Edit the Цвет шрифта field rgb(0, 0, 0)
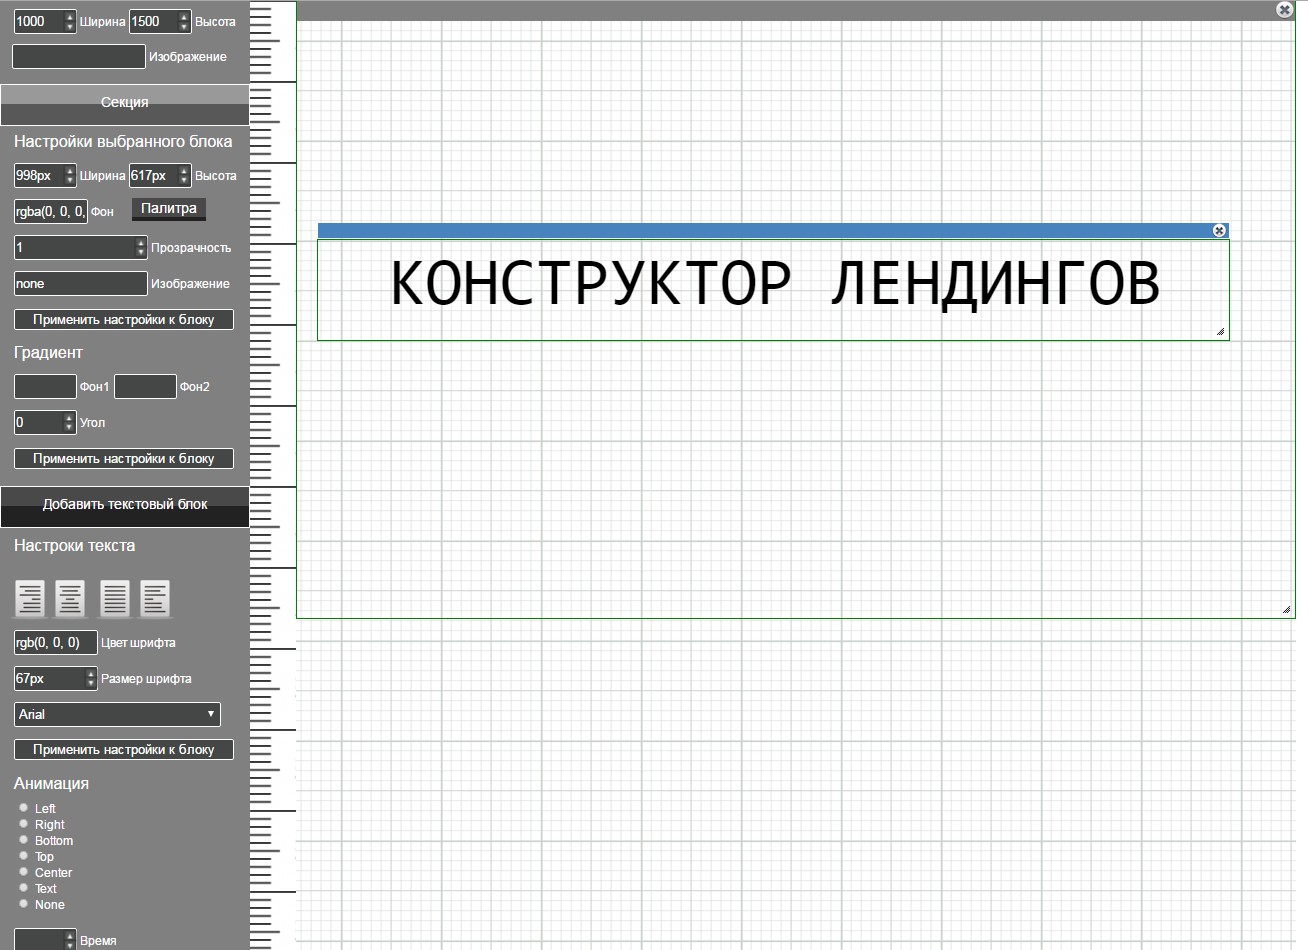Image resolution: width=1308 pixels, height=950 pixels. 55,642
